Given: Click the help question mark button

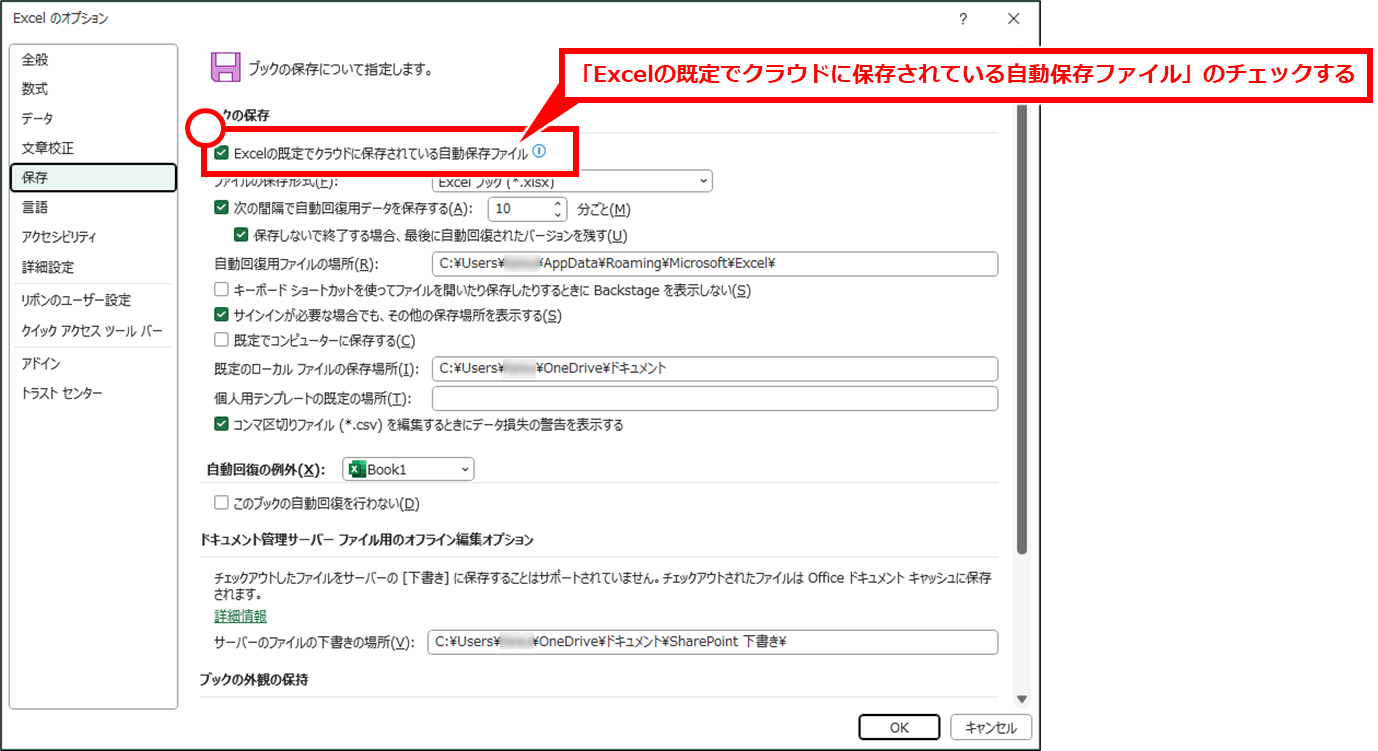Looking at the screenshot, I should point(963,19).
